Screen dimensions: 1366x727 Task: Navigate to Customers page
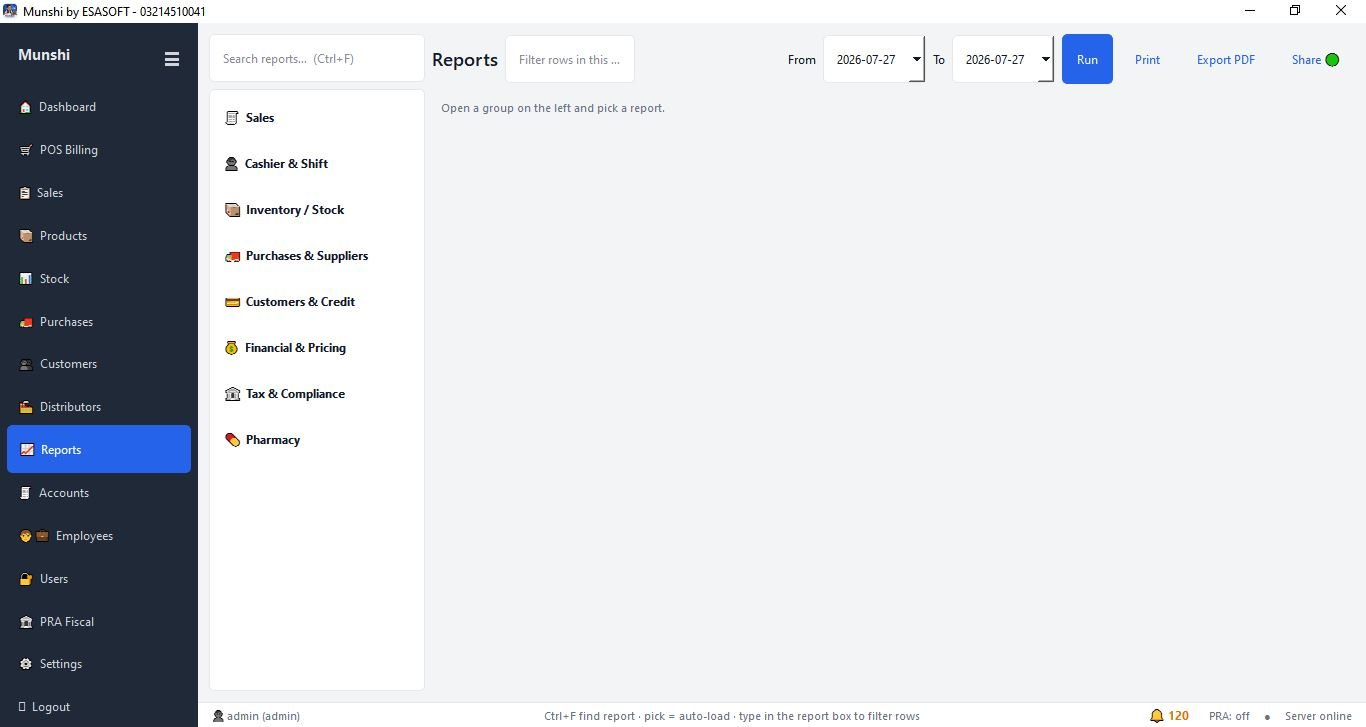[99, 364]
